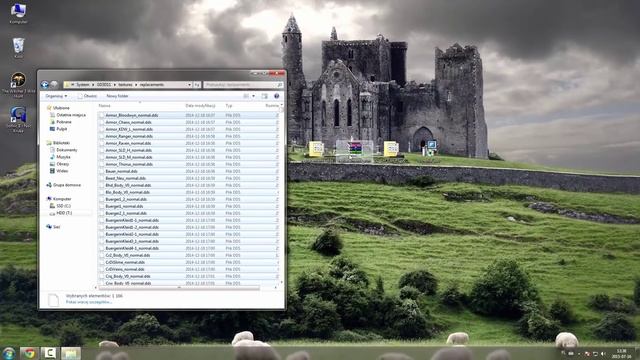Sort by Data modyfikacji column
The image size is (640, 360).
coord(200,106)
